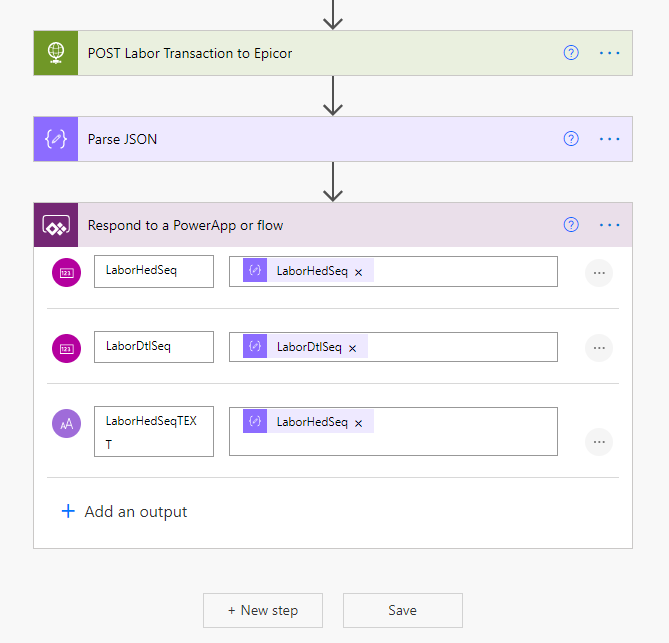
Task: Click the PowerApps response action icon
Action: click(56, 225)
